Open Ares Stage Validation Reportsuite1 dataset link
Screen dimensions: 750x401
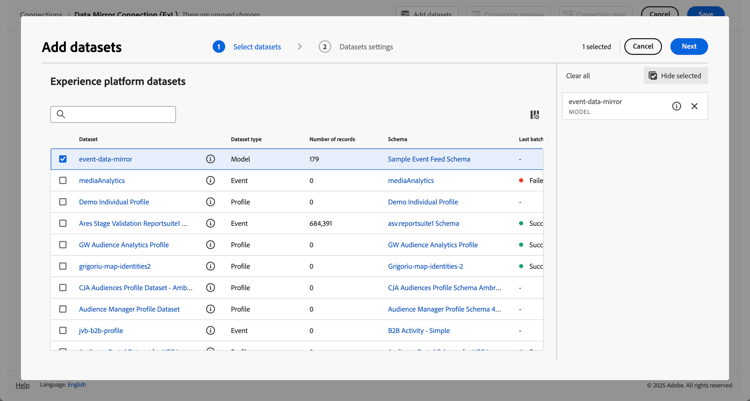[133, 224]
